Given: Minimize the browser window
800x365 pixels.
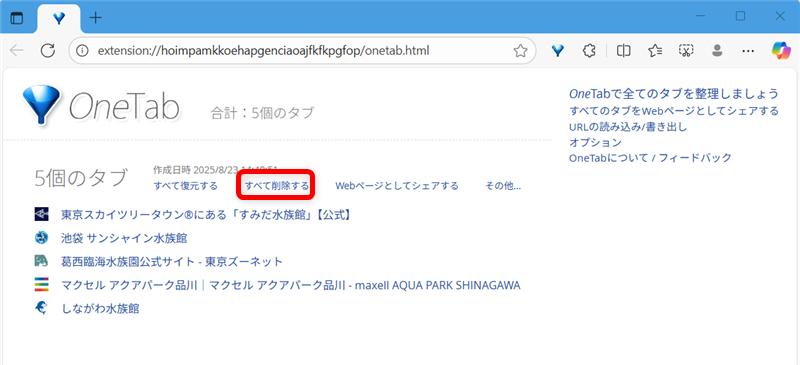Looking at the screenshot, I should point(701,17).
